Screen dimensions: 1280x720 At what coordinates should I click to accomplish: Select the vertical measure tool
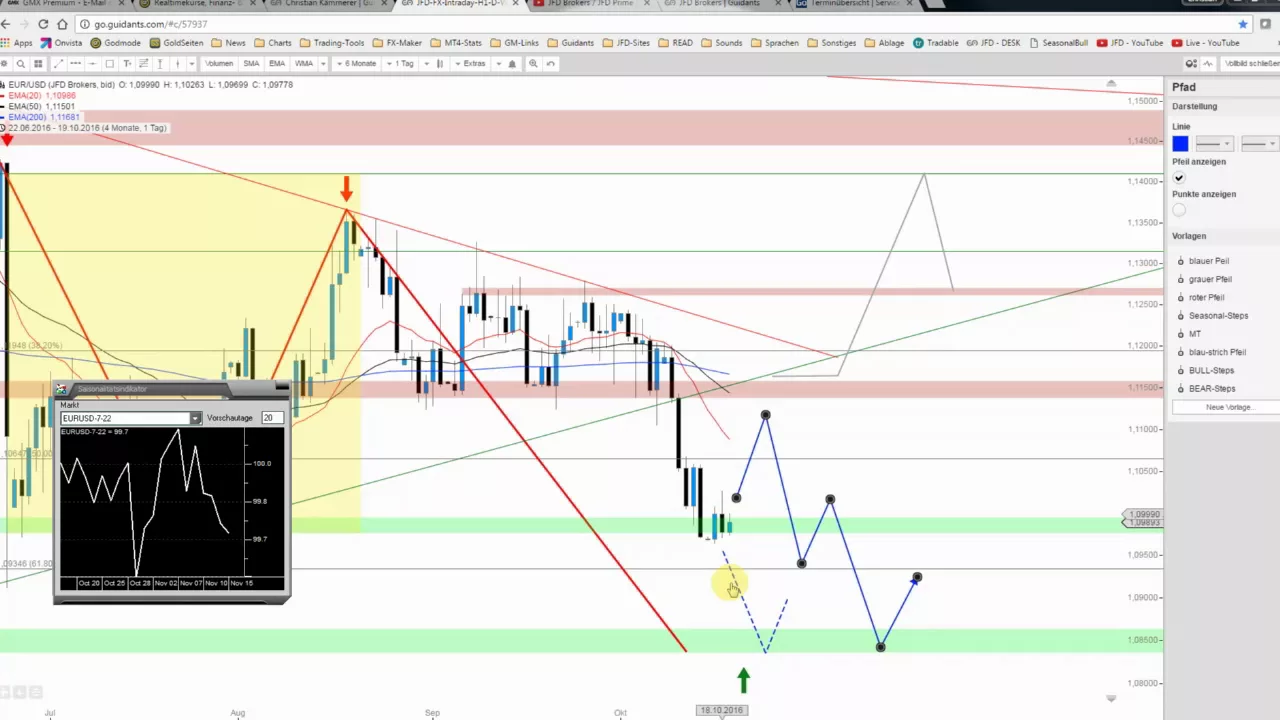tap(160, 63)
